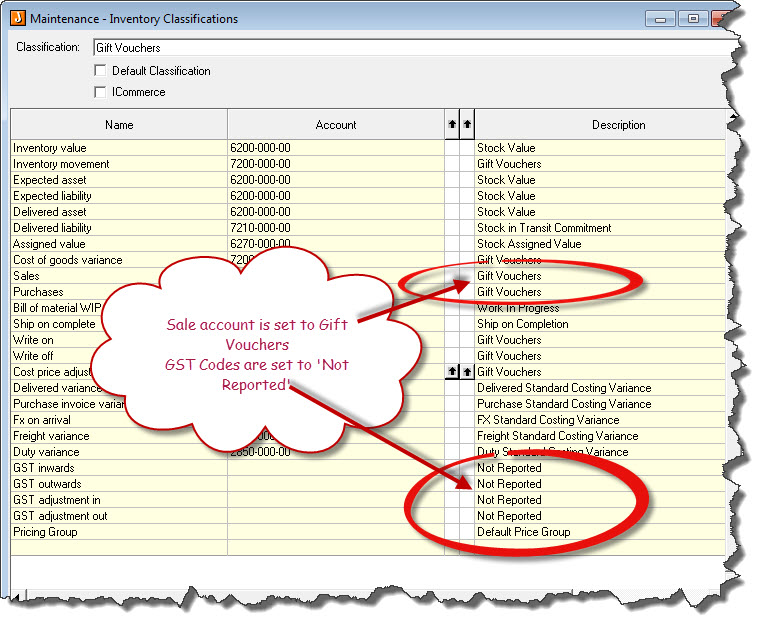Click Not Reported in GST inwards row
767x631 pixels.
click(509, 468)
